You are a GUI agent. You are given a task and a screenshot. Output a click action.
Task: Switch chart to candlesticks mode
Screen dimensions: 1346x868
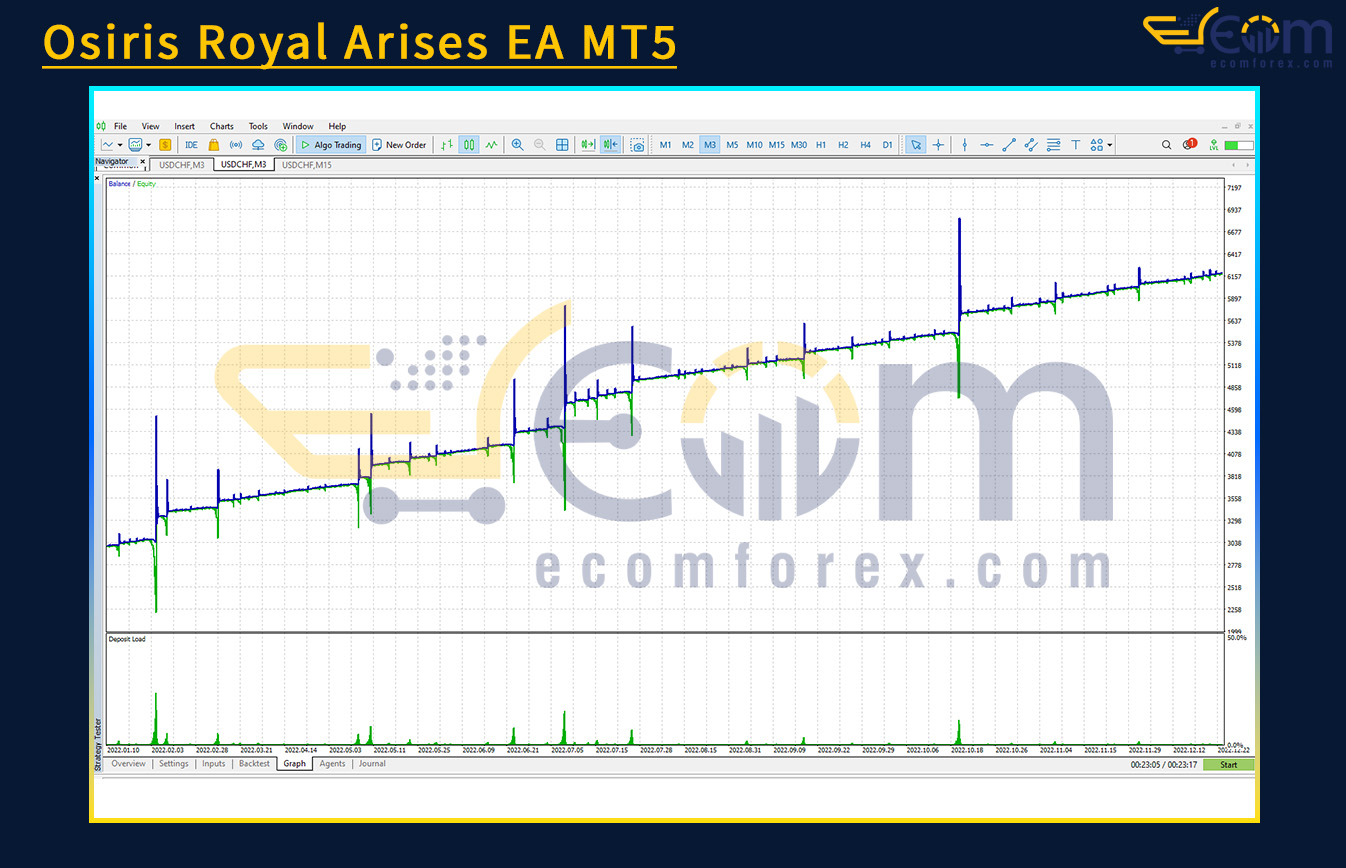[x=469, y=145]
